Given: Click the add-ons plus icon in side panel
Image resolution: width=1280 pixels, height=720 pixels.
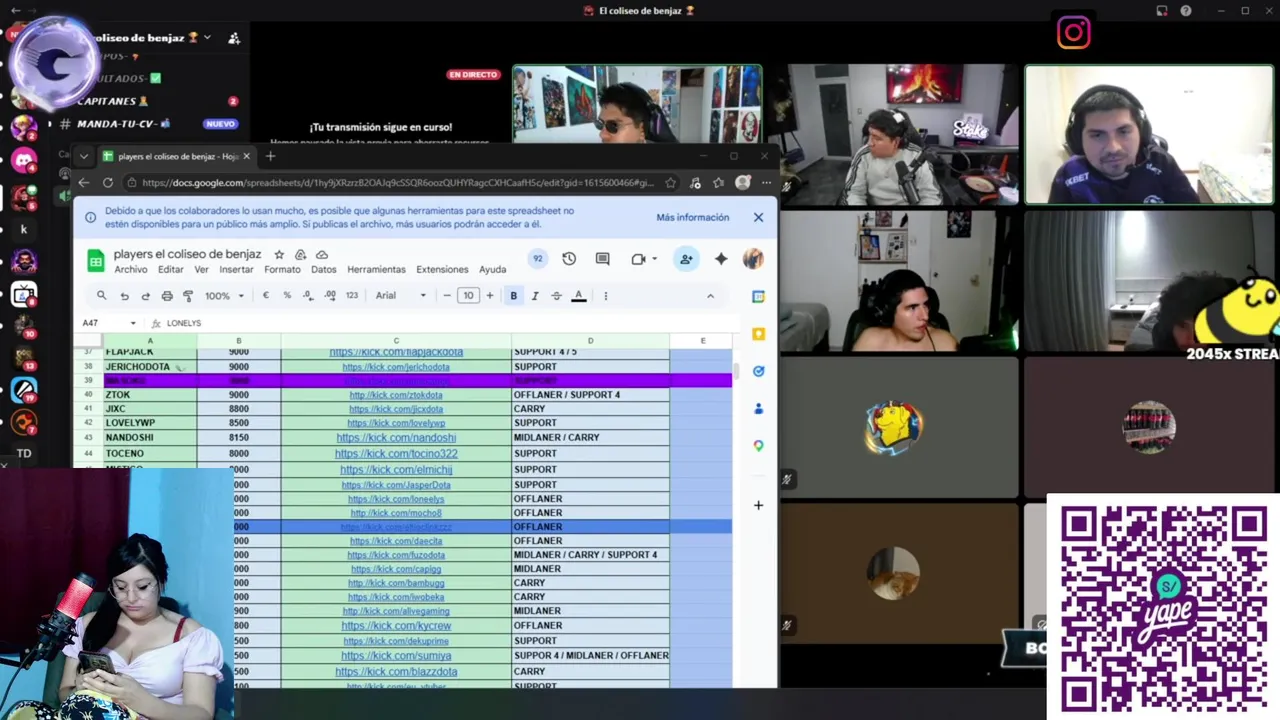Looking at the screenshot, I should (758, 505).
